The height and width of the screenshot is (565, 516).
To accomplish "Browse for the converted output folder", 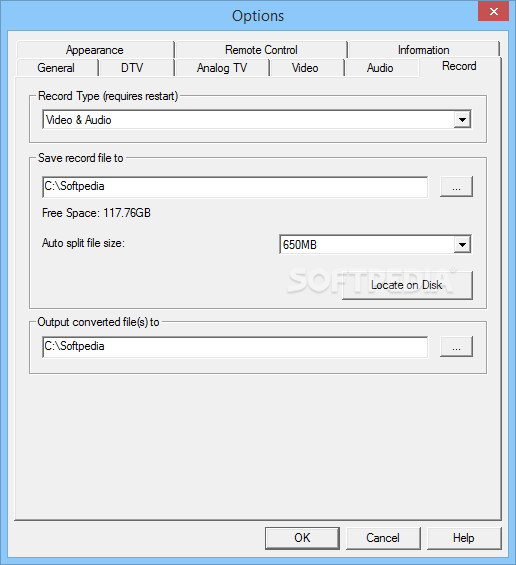I will point(456,347).
